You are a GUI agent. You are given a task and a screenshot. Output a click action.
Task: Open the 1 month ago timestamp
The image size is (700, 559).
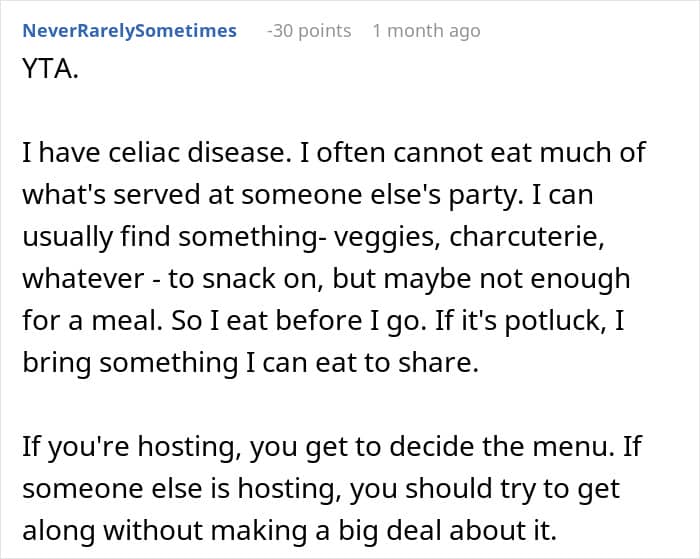click(x=426, y=31)
